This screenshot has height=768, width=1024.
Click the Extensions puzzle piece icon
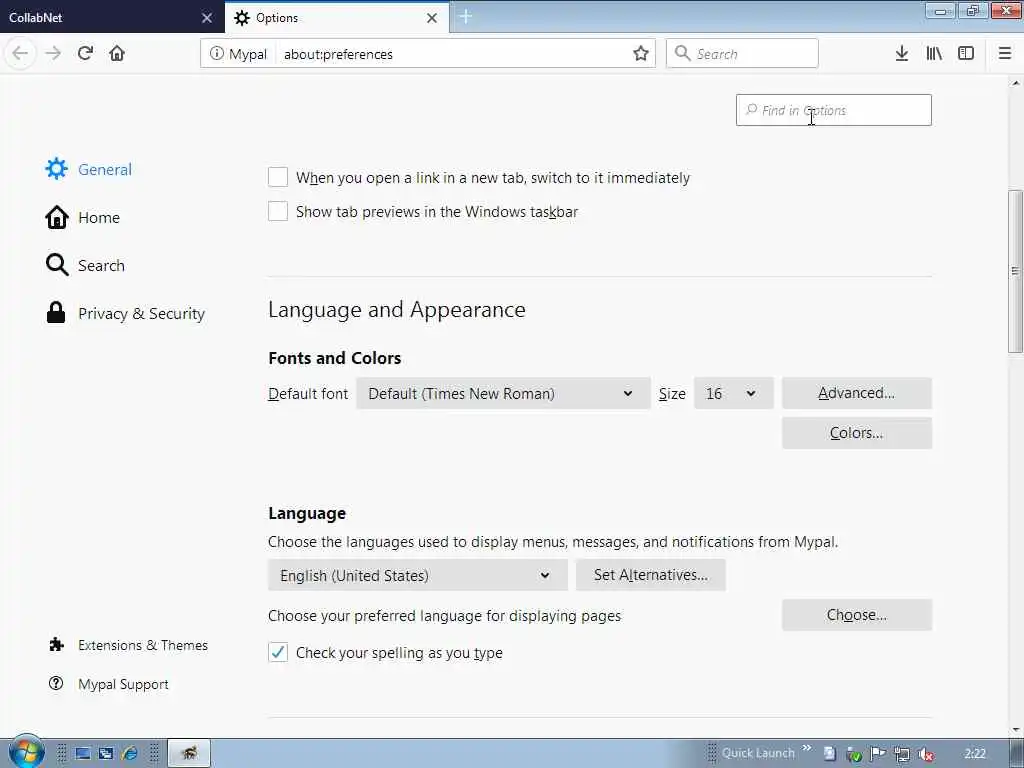pyautogui.click(x=57, y=645)
